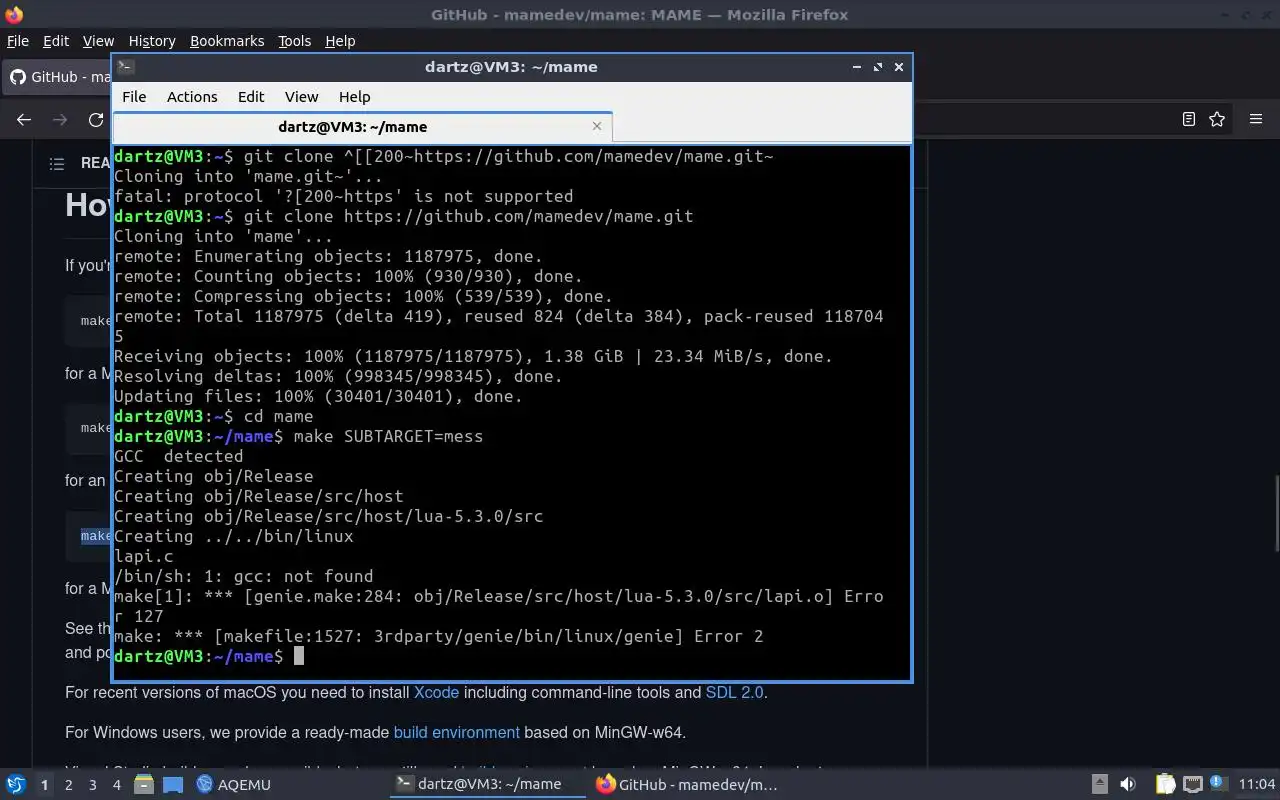Open the Firefox File menu
Screen dimensions: 1280x800
coord(18,41)
